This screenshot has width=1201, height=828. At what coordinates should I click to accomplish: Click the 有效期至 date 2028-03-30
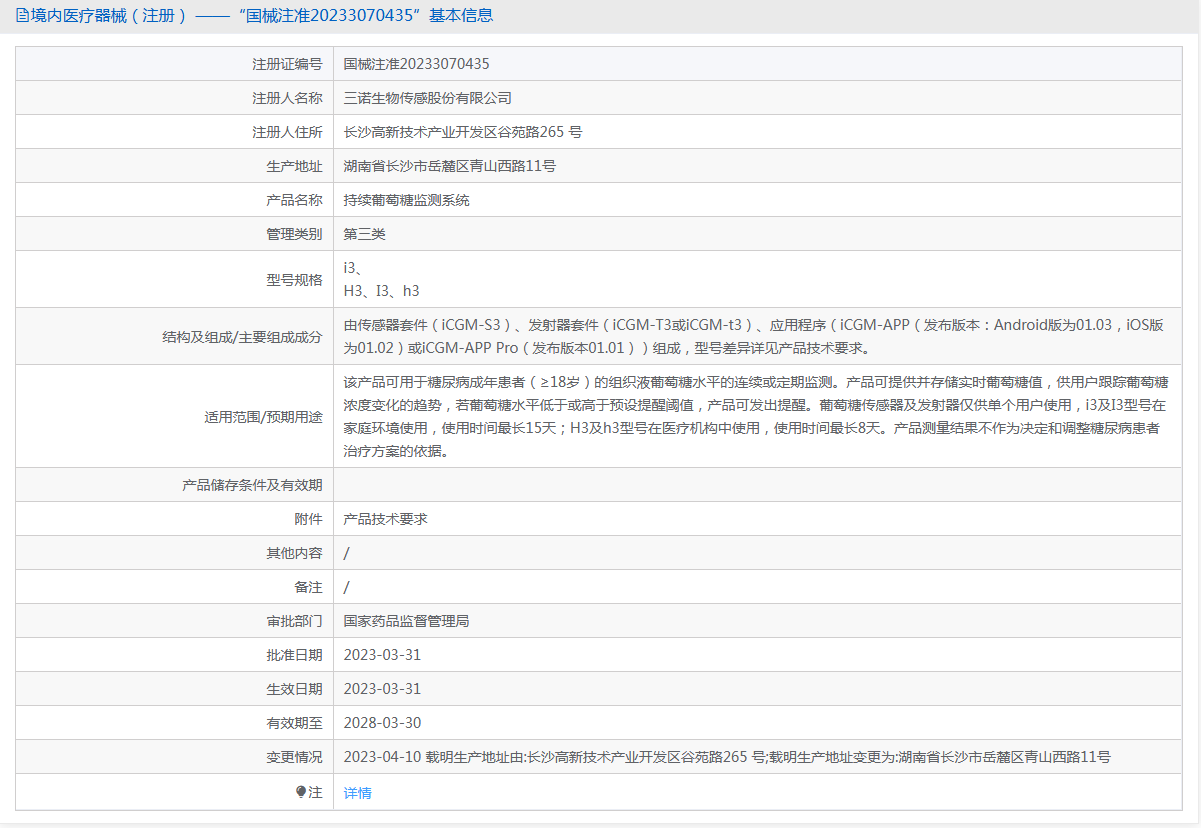click(382, 723)
